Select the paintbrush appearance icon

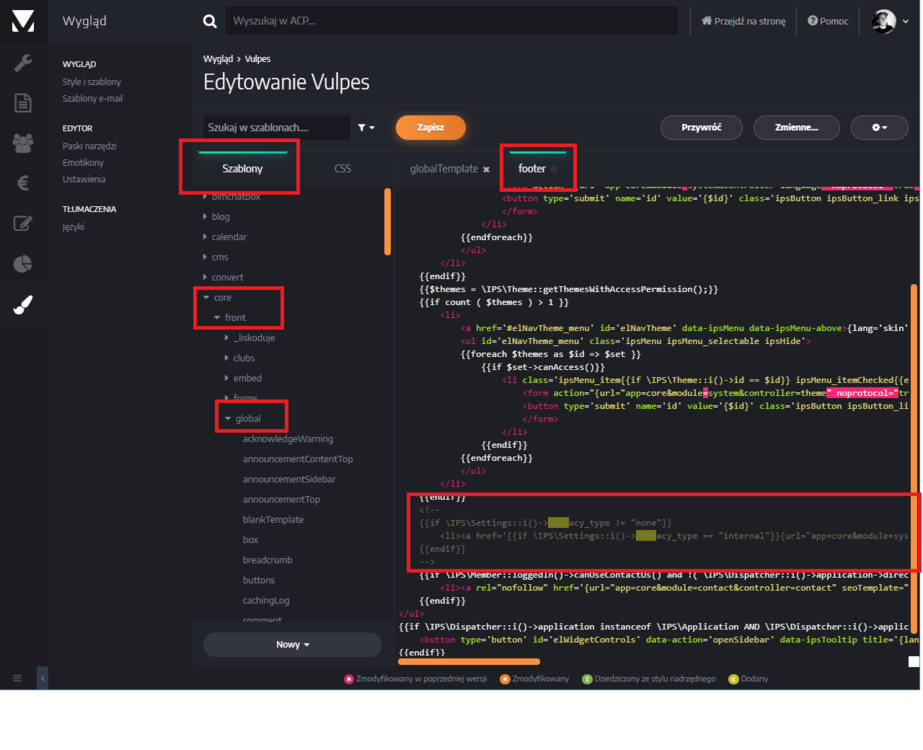pos(22,305)
